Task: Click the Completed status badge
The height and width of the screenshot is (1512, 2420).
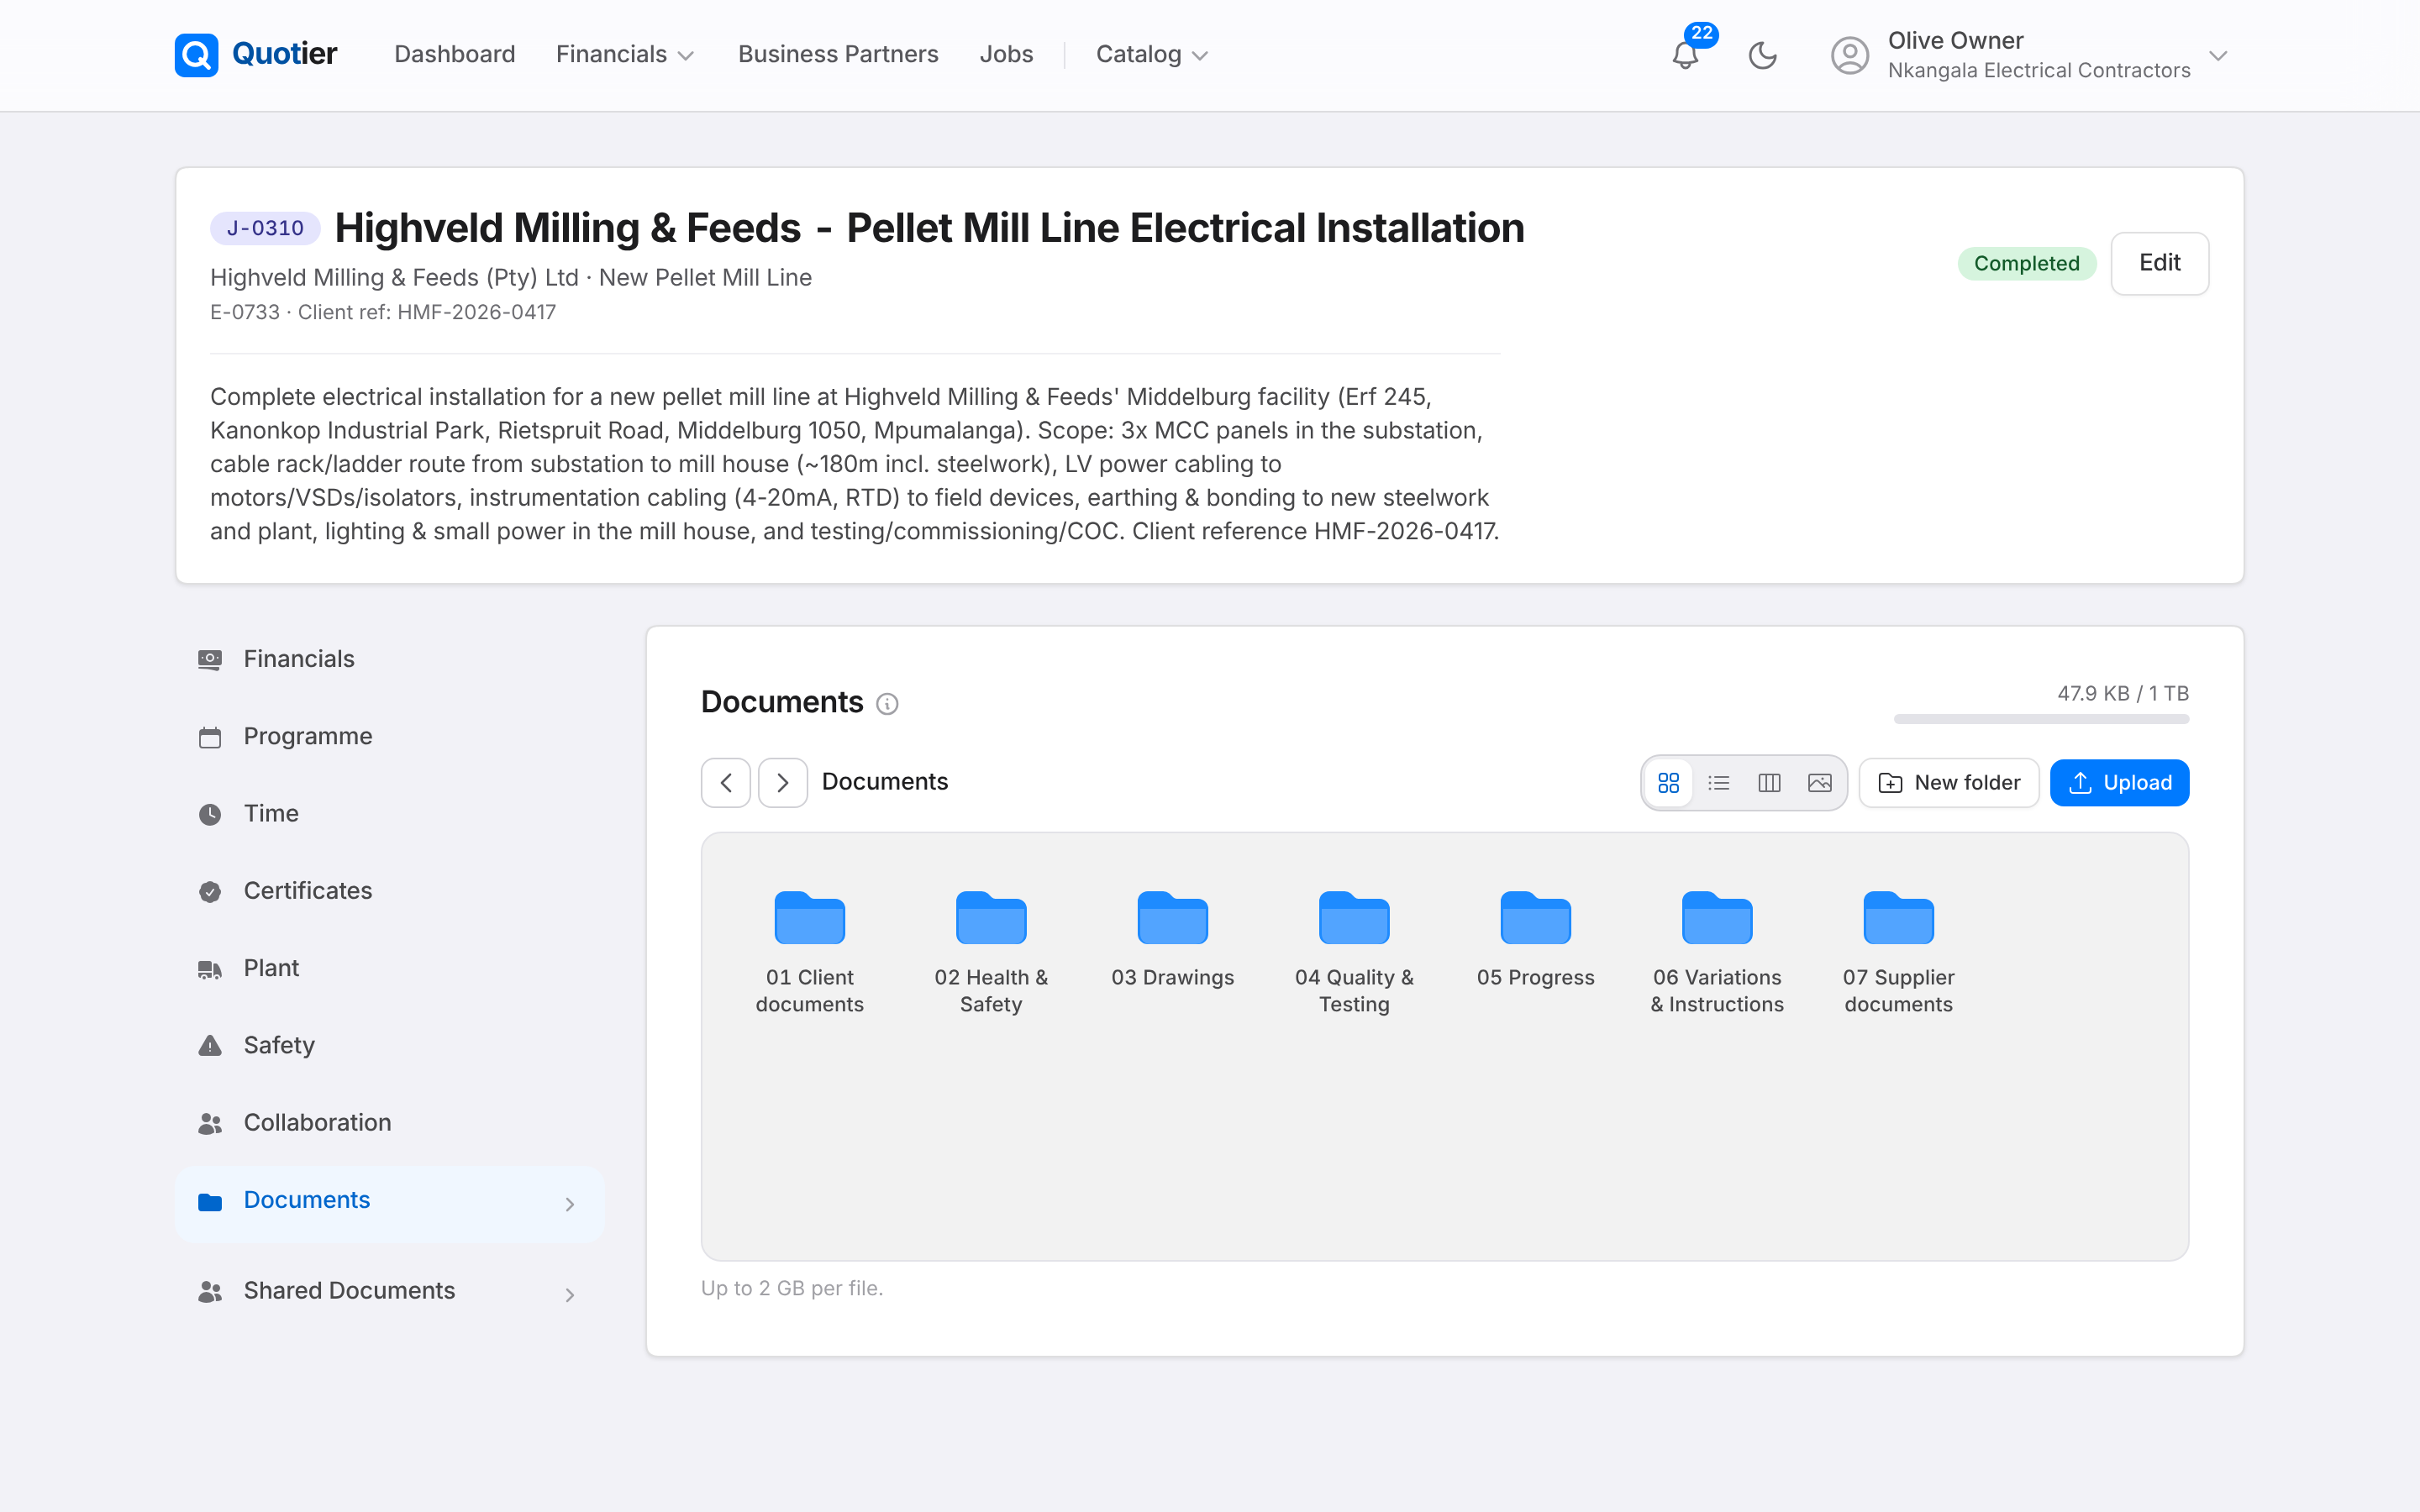Action: 2026,264
